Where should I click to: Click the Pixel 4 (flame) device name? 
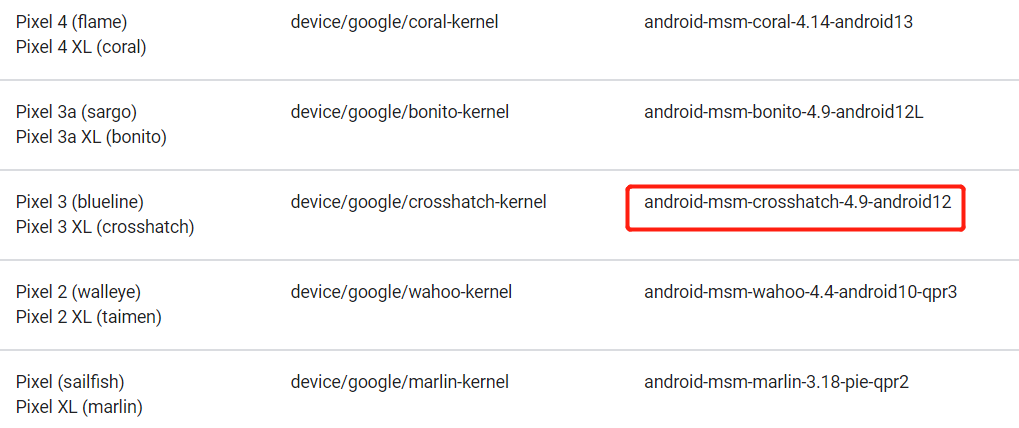[71, 21]
